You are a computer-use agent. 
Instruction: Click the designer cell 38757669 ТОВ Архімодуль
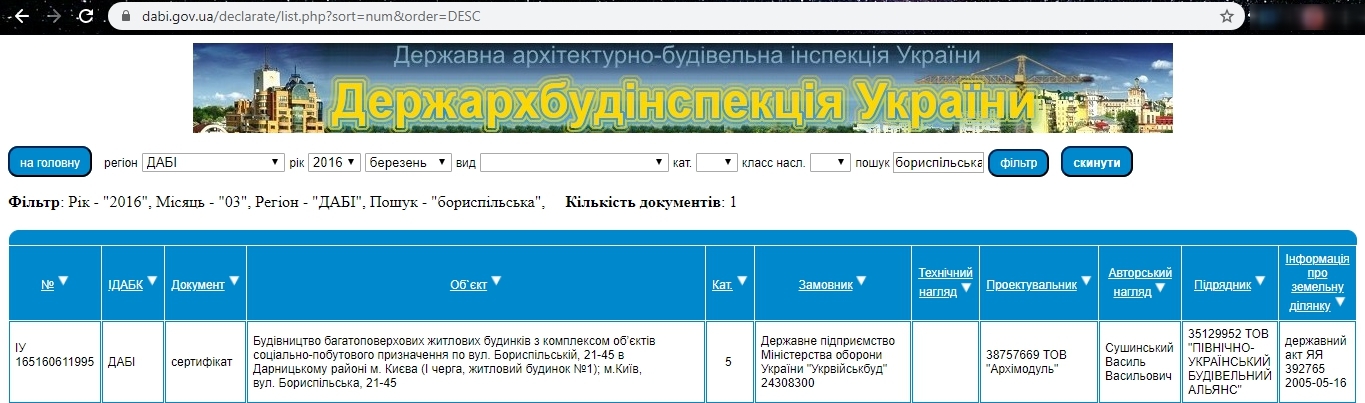click(1038, 362)
